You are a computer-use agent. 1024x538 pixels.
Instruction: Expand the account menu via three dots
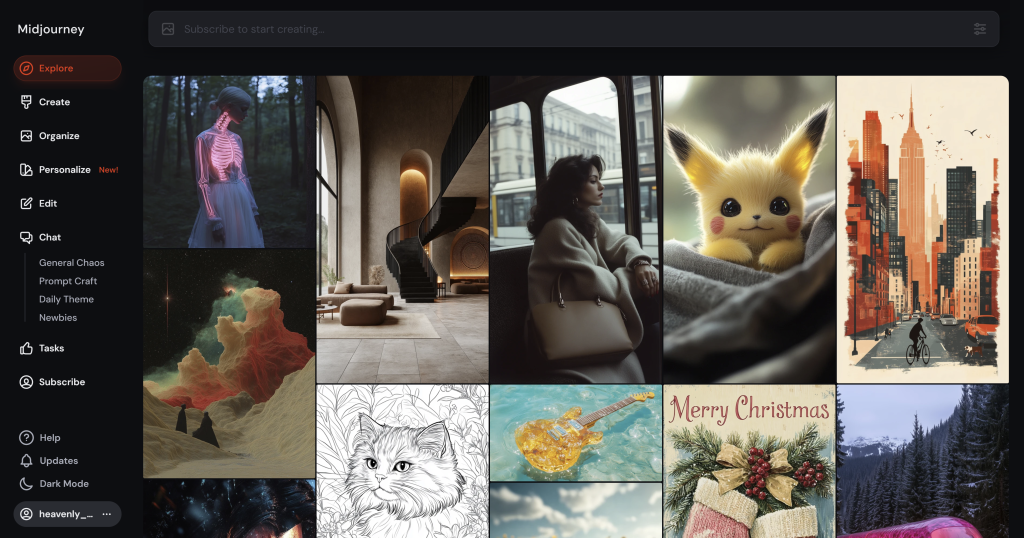point(106,514)
